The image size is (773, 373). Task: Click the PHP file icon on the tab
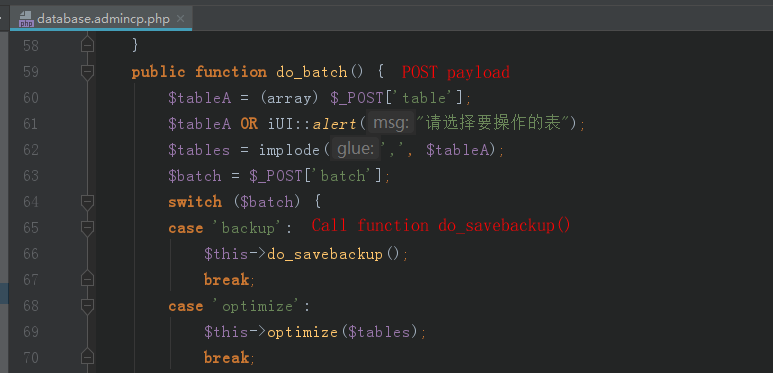(x=26, y=20)
